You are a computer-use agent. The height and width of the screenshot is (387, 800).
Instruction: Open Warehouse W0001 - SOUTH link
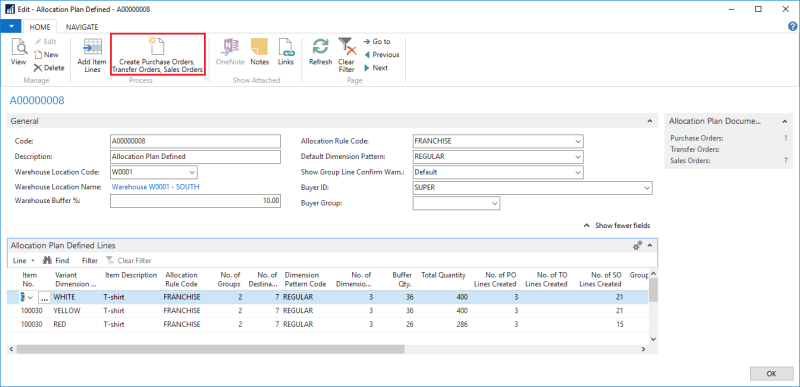click(155, 187)
